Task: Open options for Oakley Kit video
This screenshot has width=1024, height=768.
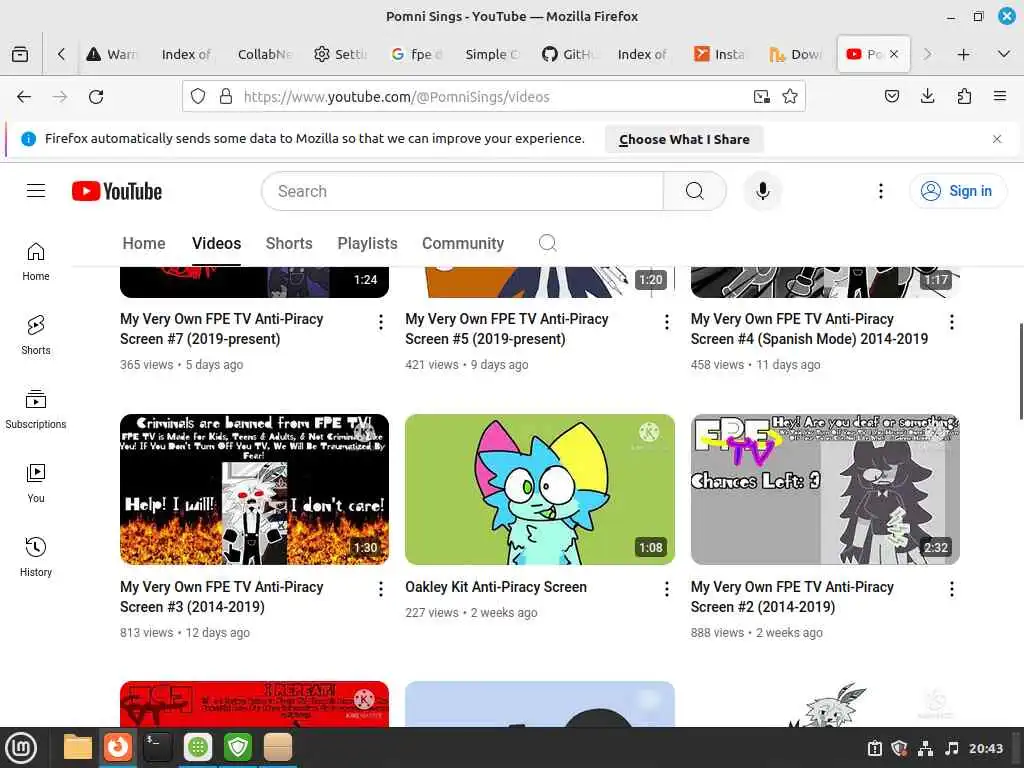Action: coord(666,590)
